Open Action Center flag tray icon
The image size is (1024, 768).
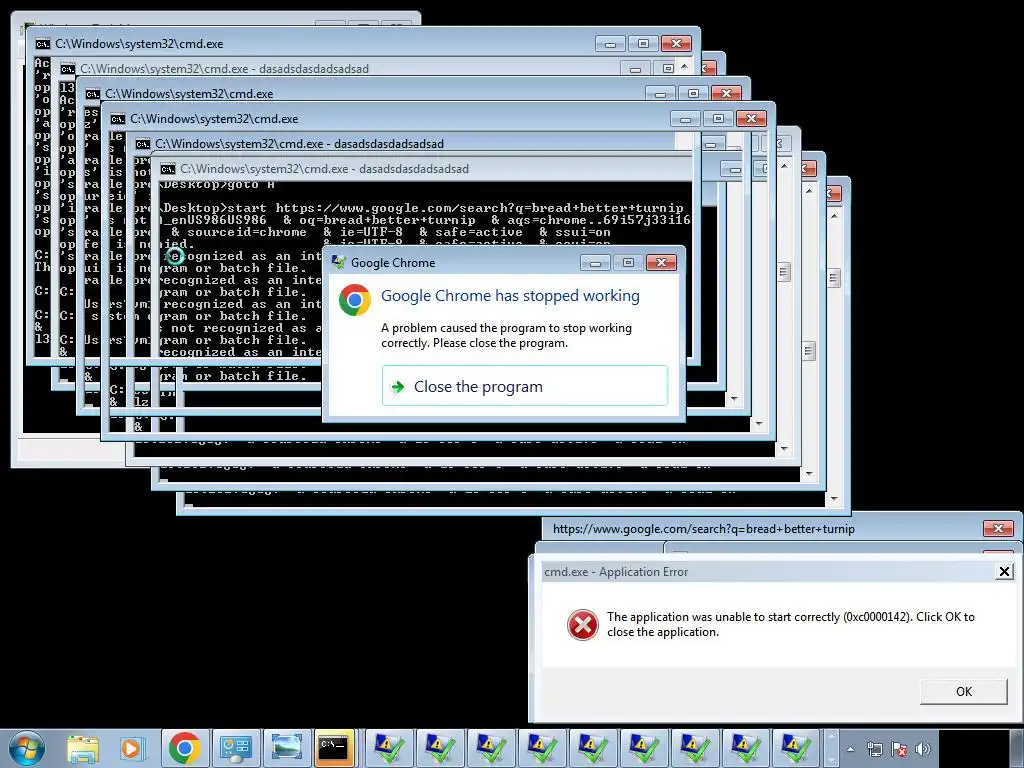tap(899, 749)
